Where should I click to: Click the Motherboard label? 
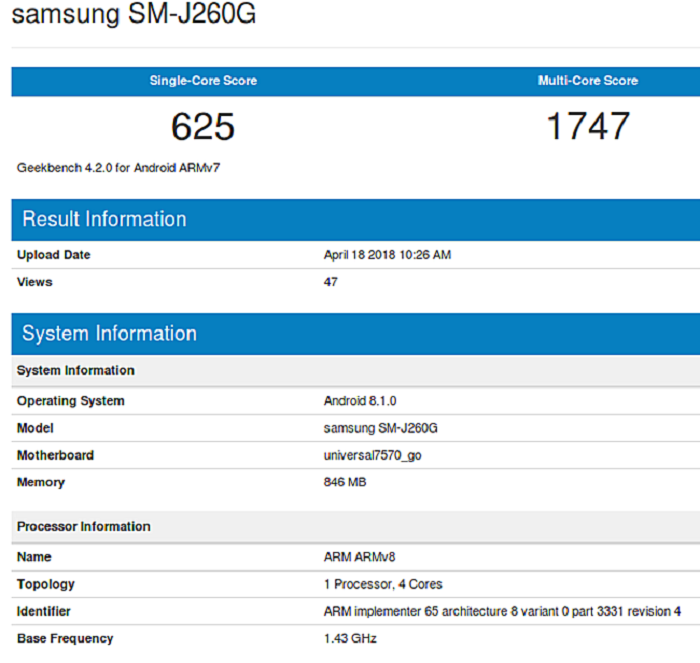[55, 455]
